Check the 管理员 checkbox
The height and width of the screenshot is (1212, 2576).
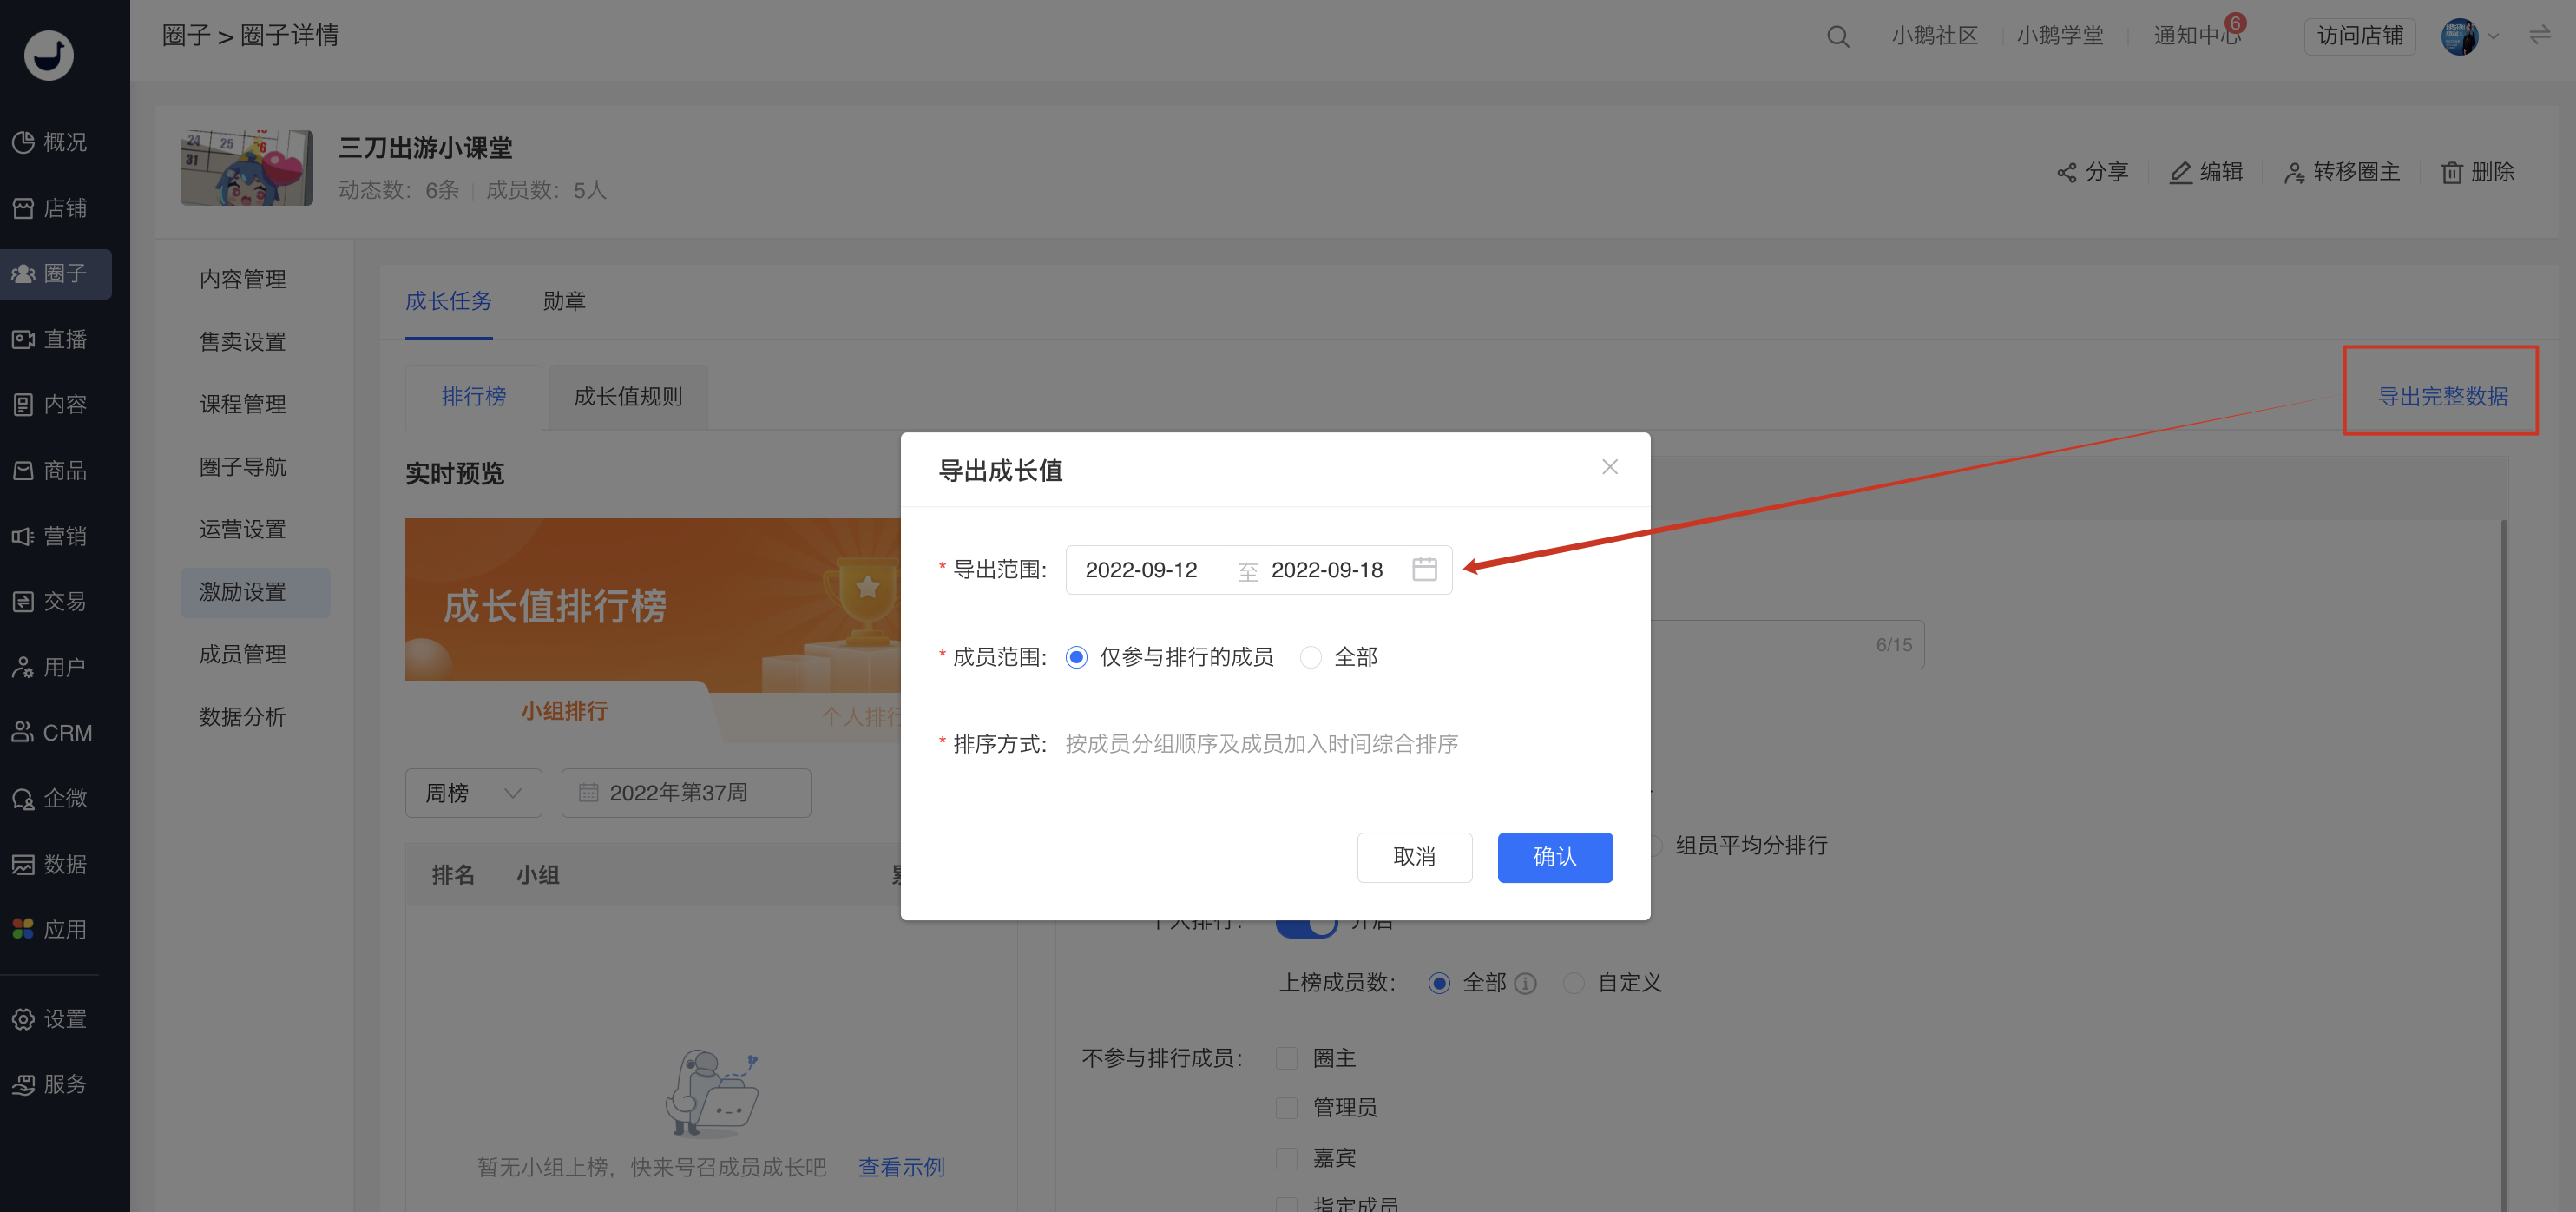(x=1287, y=1107)
